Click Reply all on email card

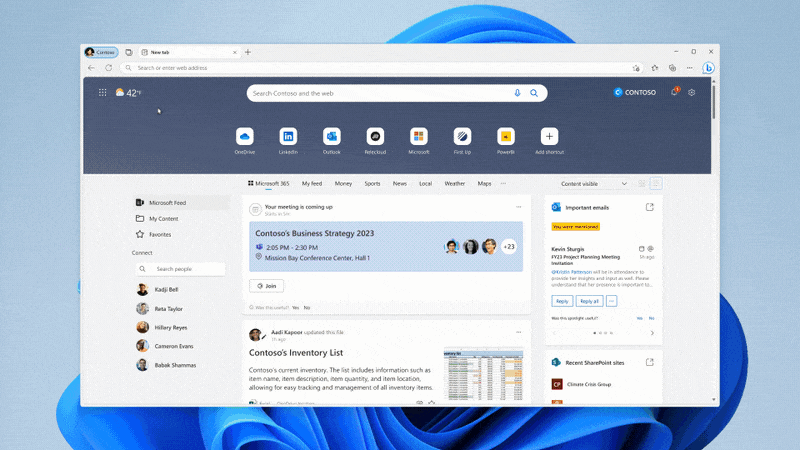point(589,301)
